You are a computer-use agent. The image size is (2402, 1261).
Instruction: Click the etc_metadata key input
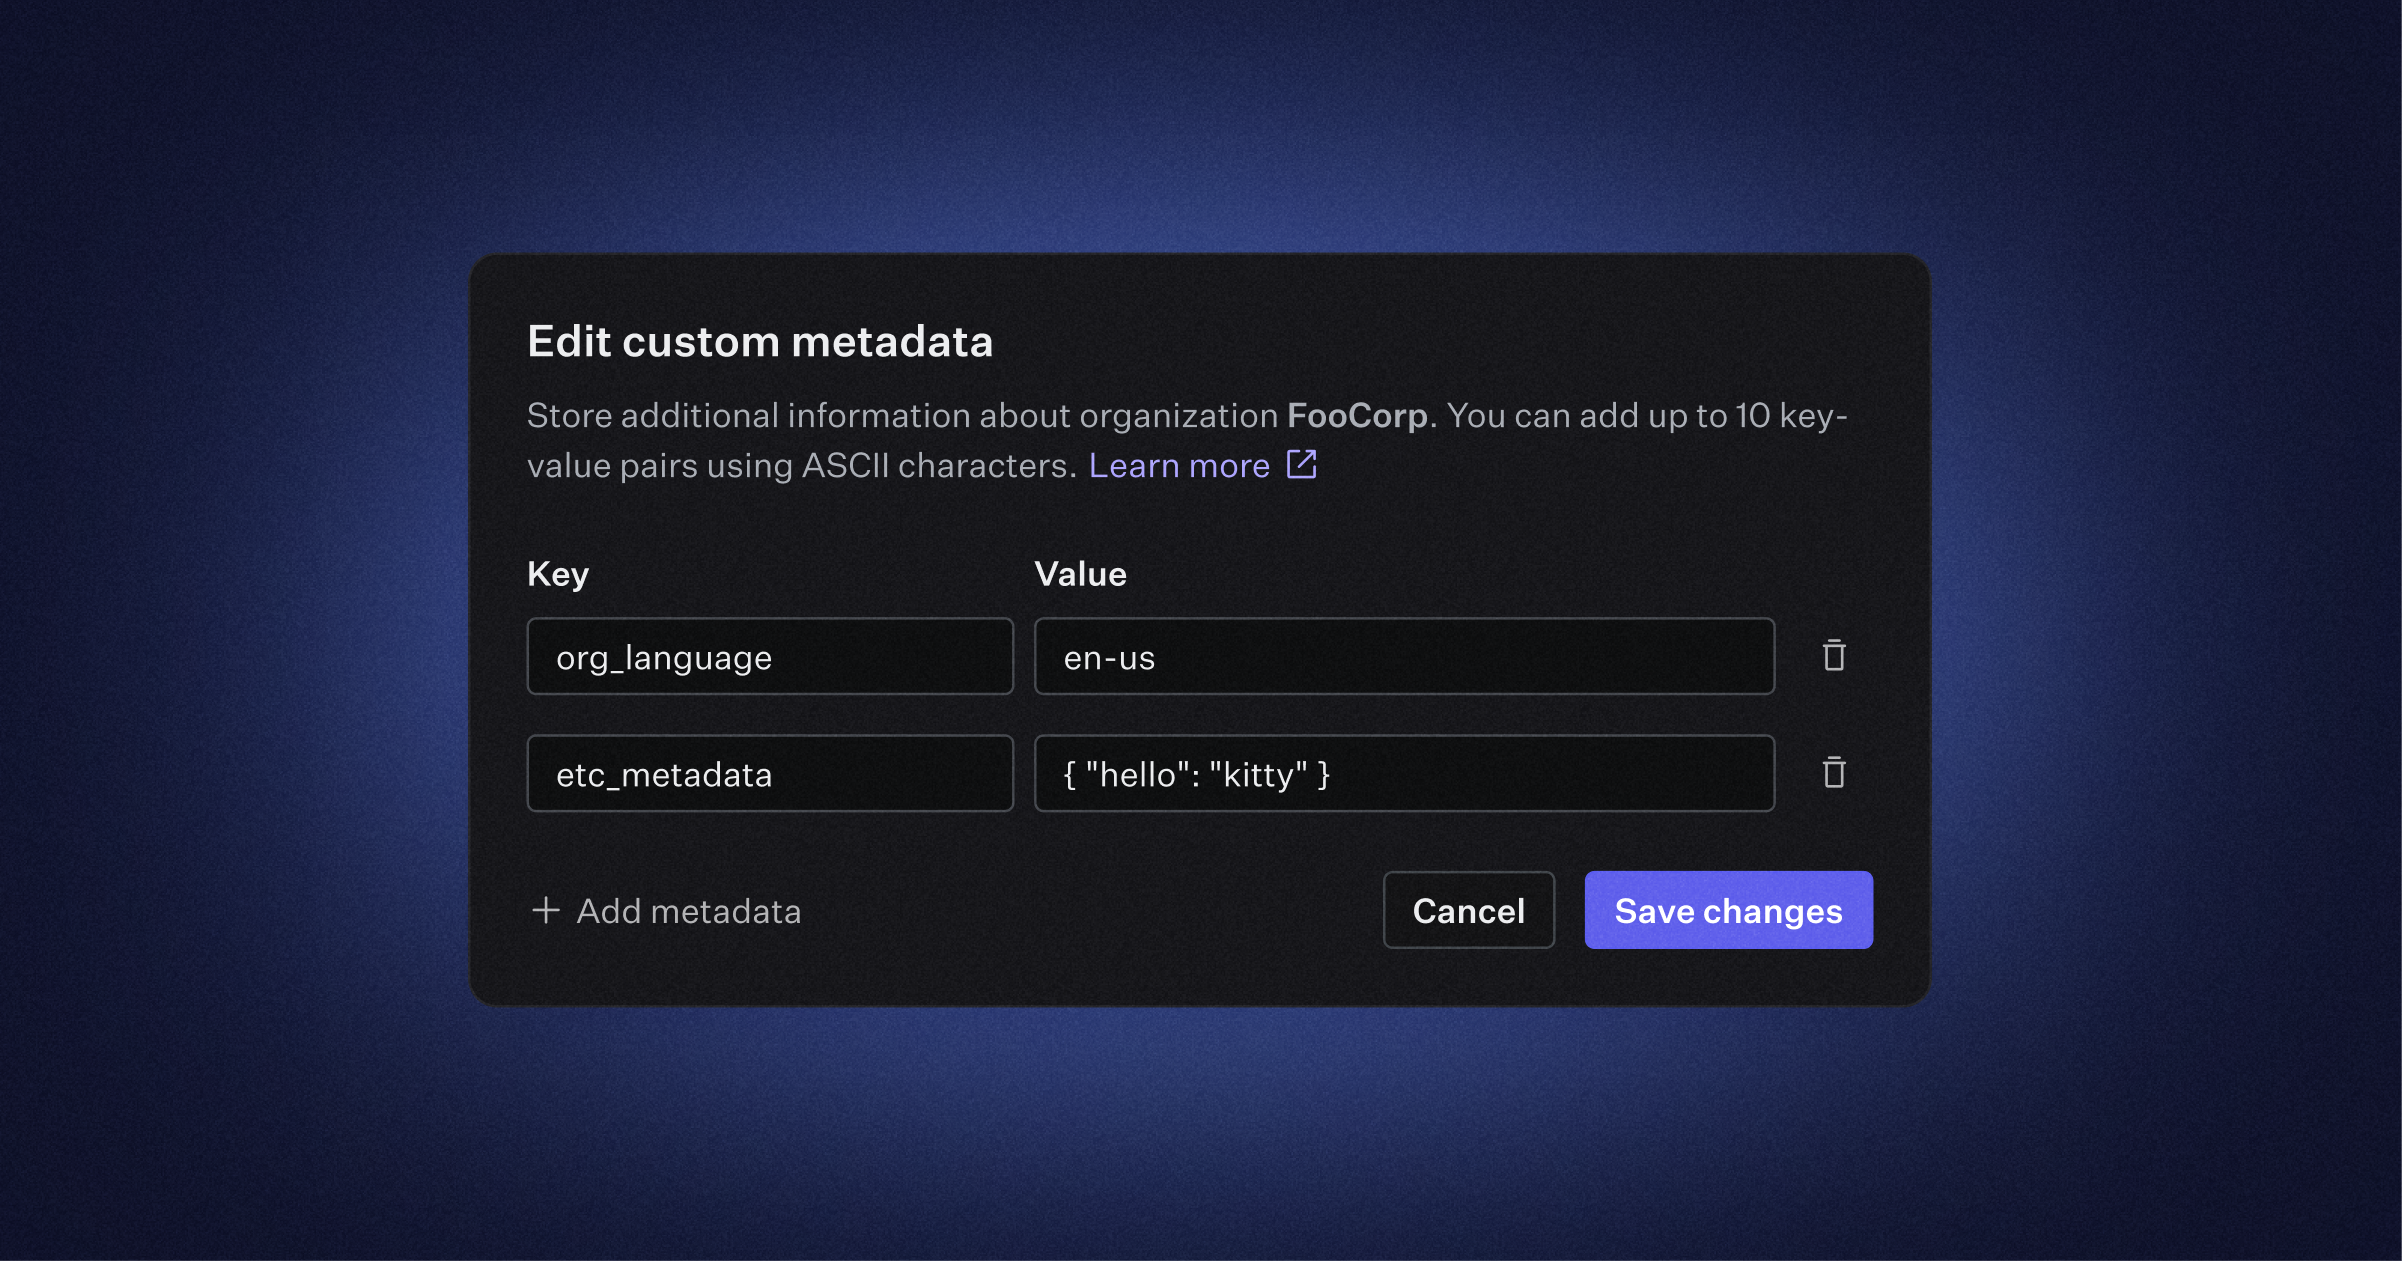click(770, 773)
